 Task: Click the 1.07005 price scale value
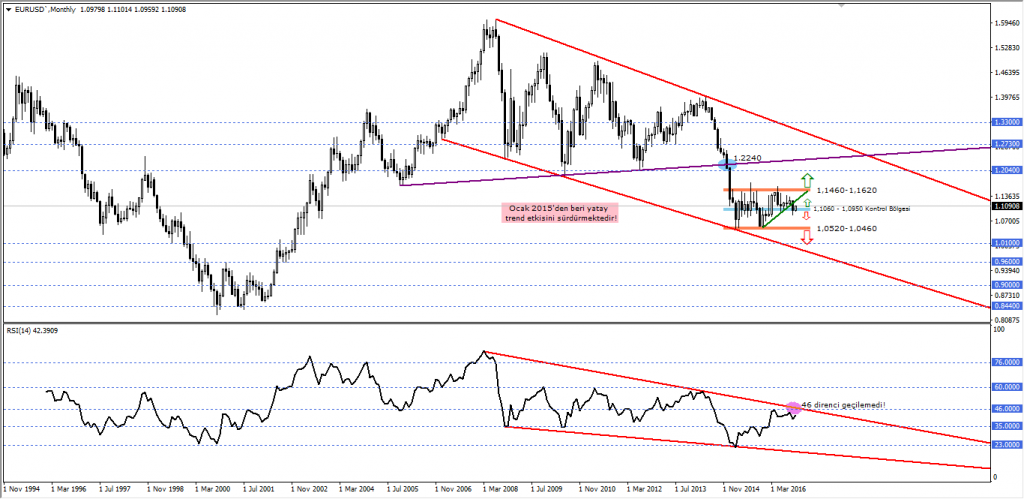(1006, 221)
